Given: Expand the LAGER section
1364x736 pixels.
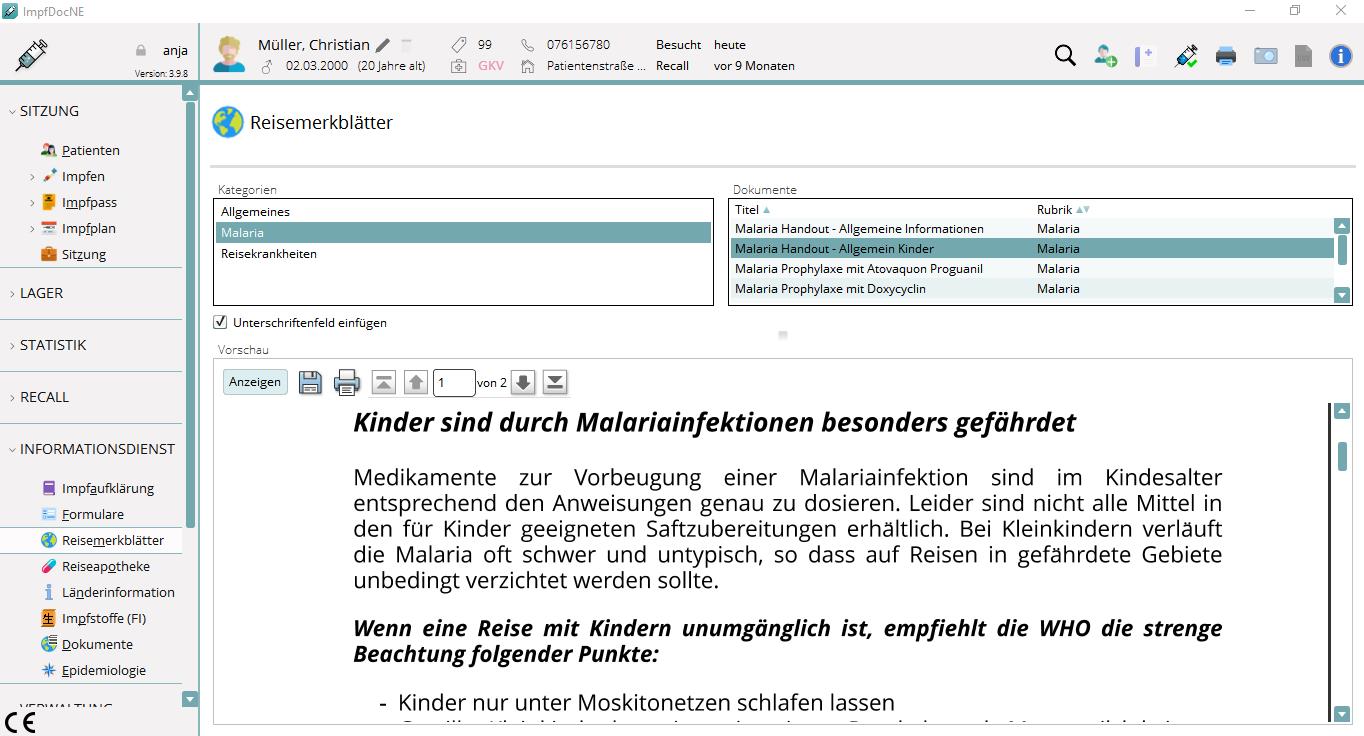Looking at the screenshot, I should (12, 293).
